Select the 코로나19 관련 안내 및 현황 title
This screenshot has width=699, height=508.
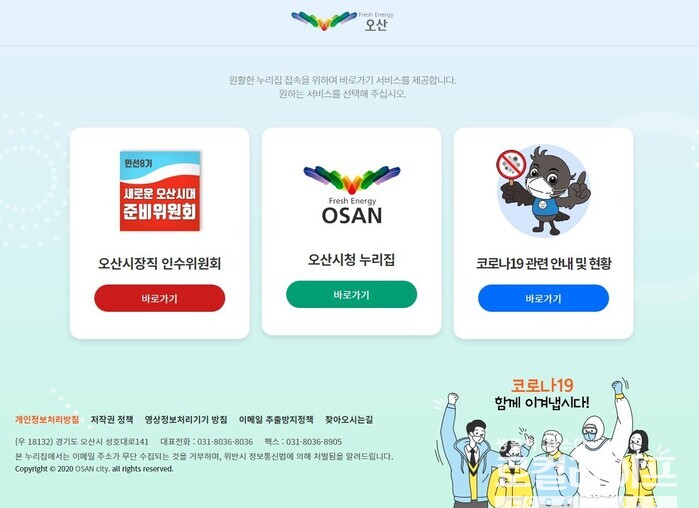point(543,263)
